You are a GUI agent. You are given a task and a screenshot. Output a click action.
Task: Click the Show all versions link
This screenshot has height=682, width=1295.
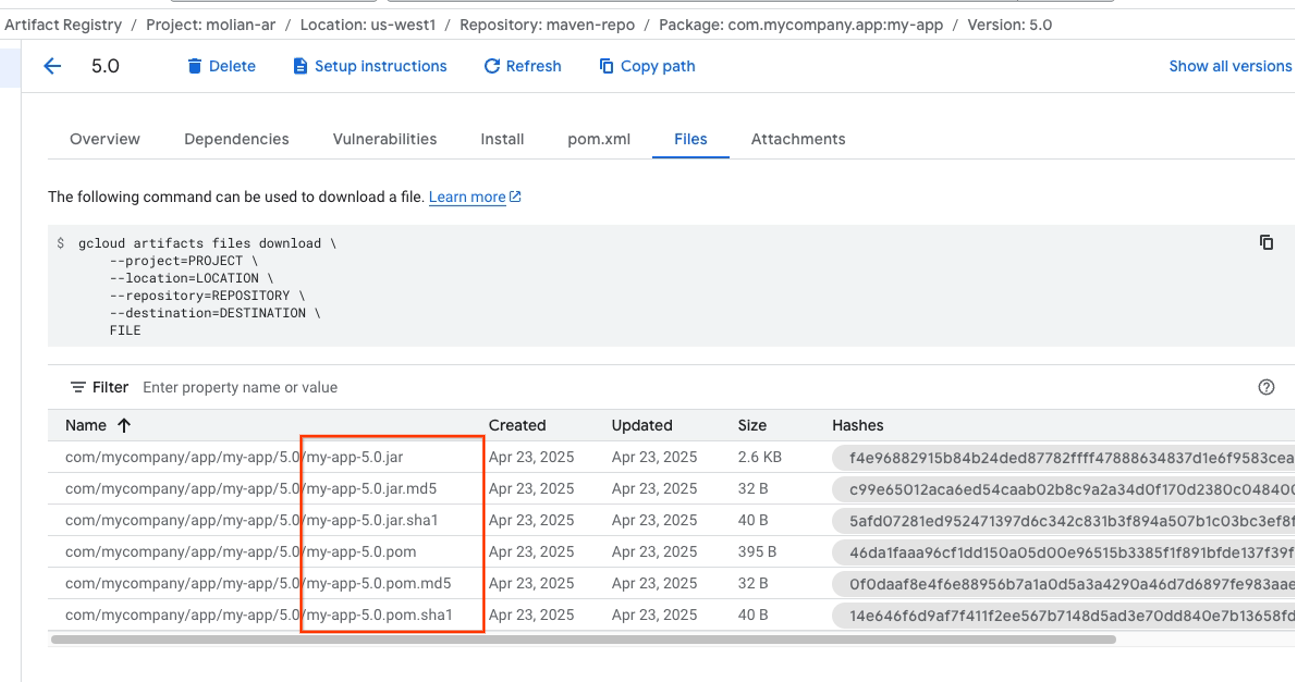point(1229,66)
